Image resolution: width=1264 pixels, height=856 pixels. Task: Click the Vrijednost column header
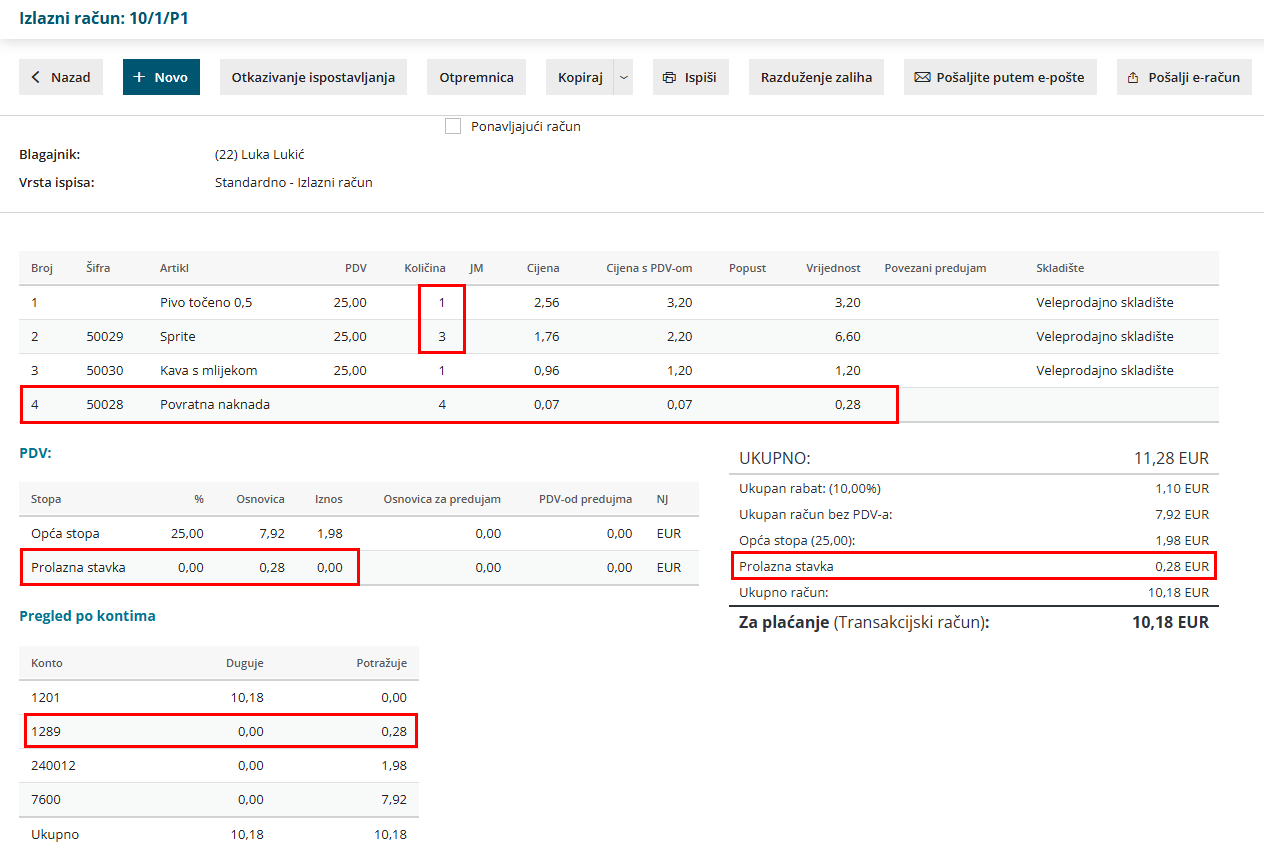(834, 268)
